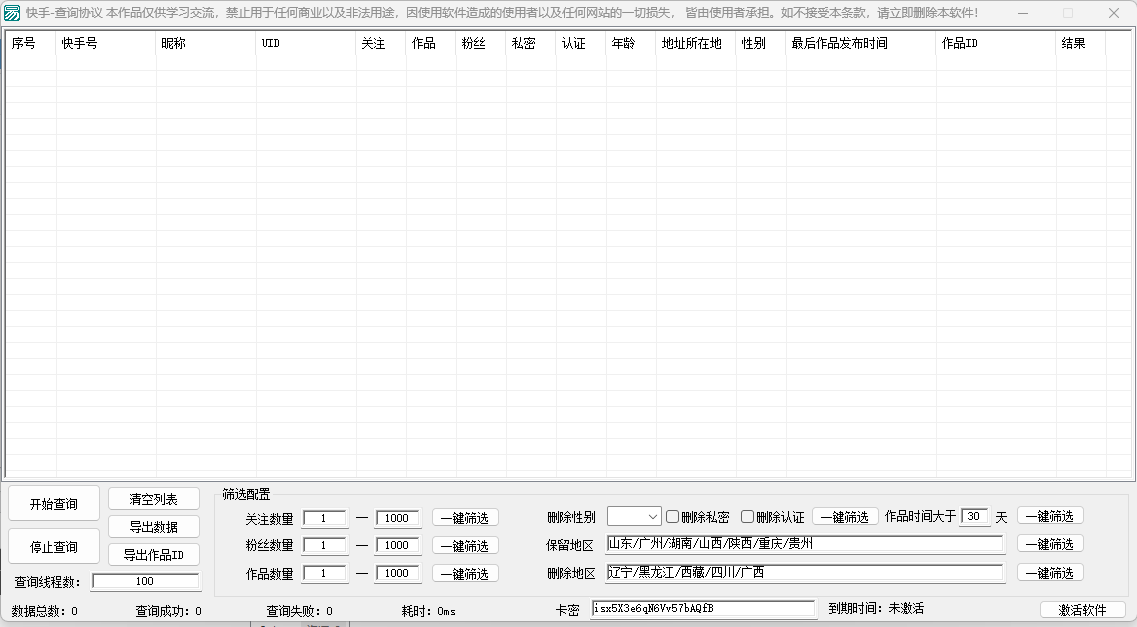Tick the 删除认证 checkbox
Screen dimensions: 1137x627
(747, 517)
